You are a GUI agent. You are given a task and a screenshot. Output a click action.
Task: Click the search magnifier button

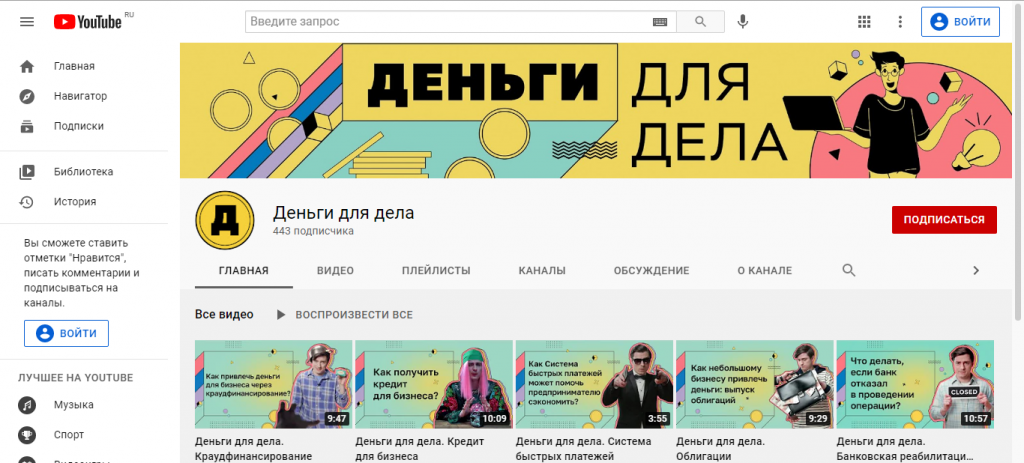point(701,22)
